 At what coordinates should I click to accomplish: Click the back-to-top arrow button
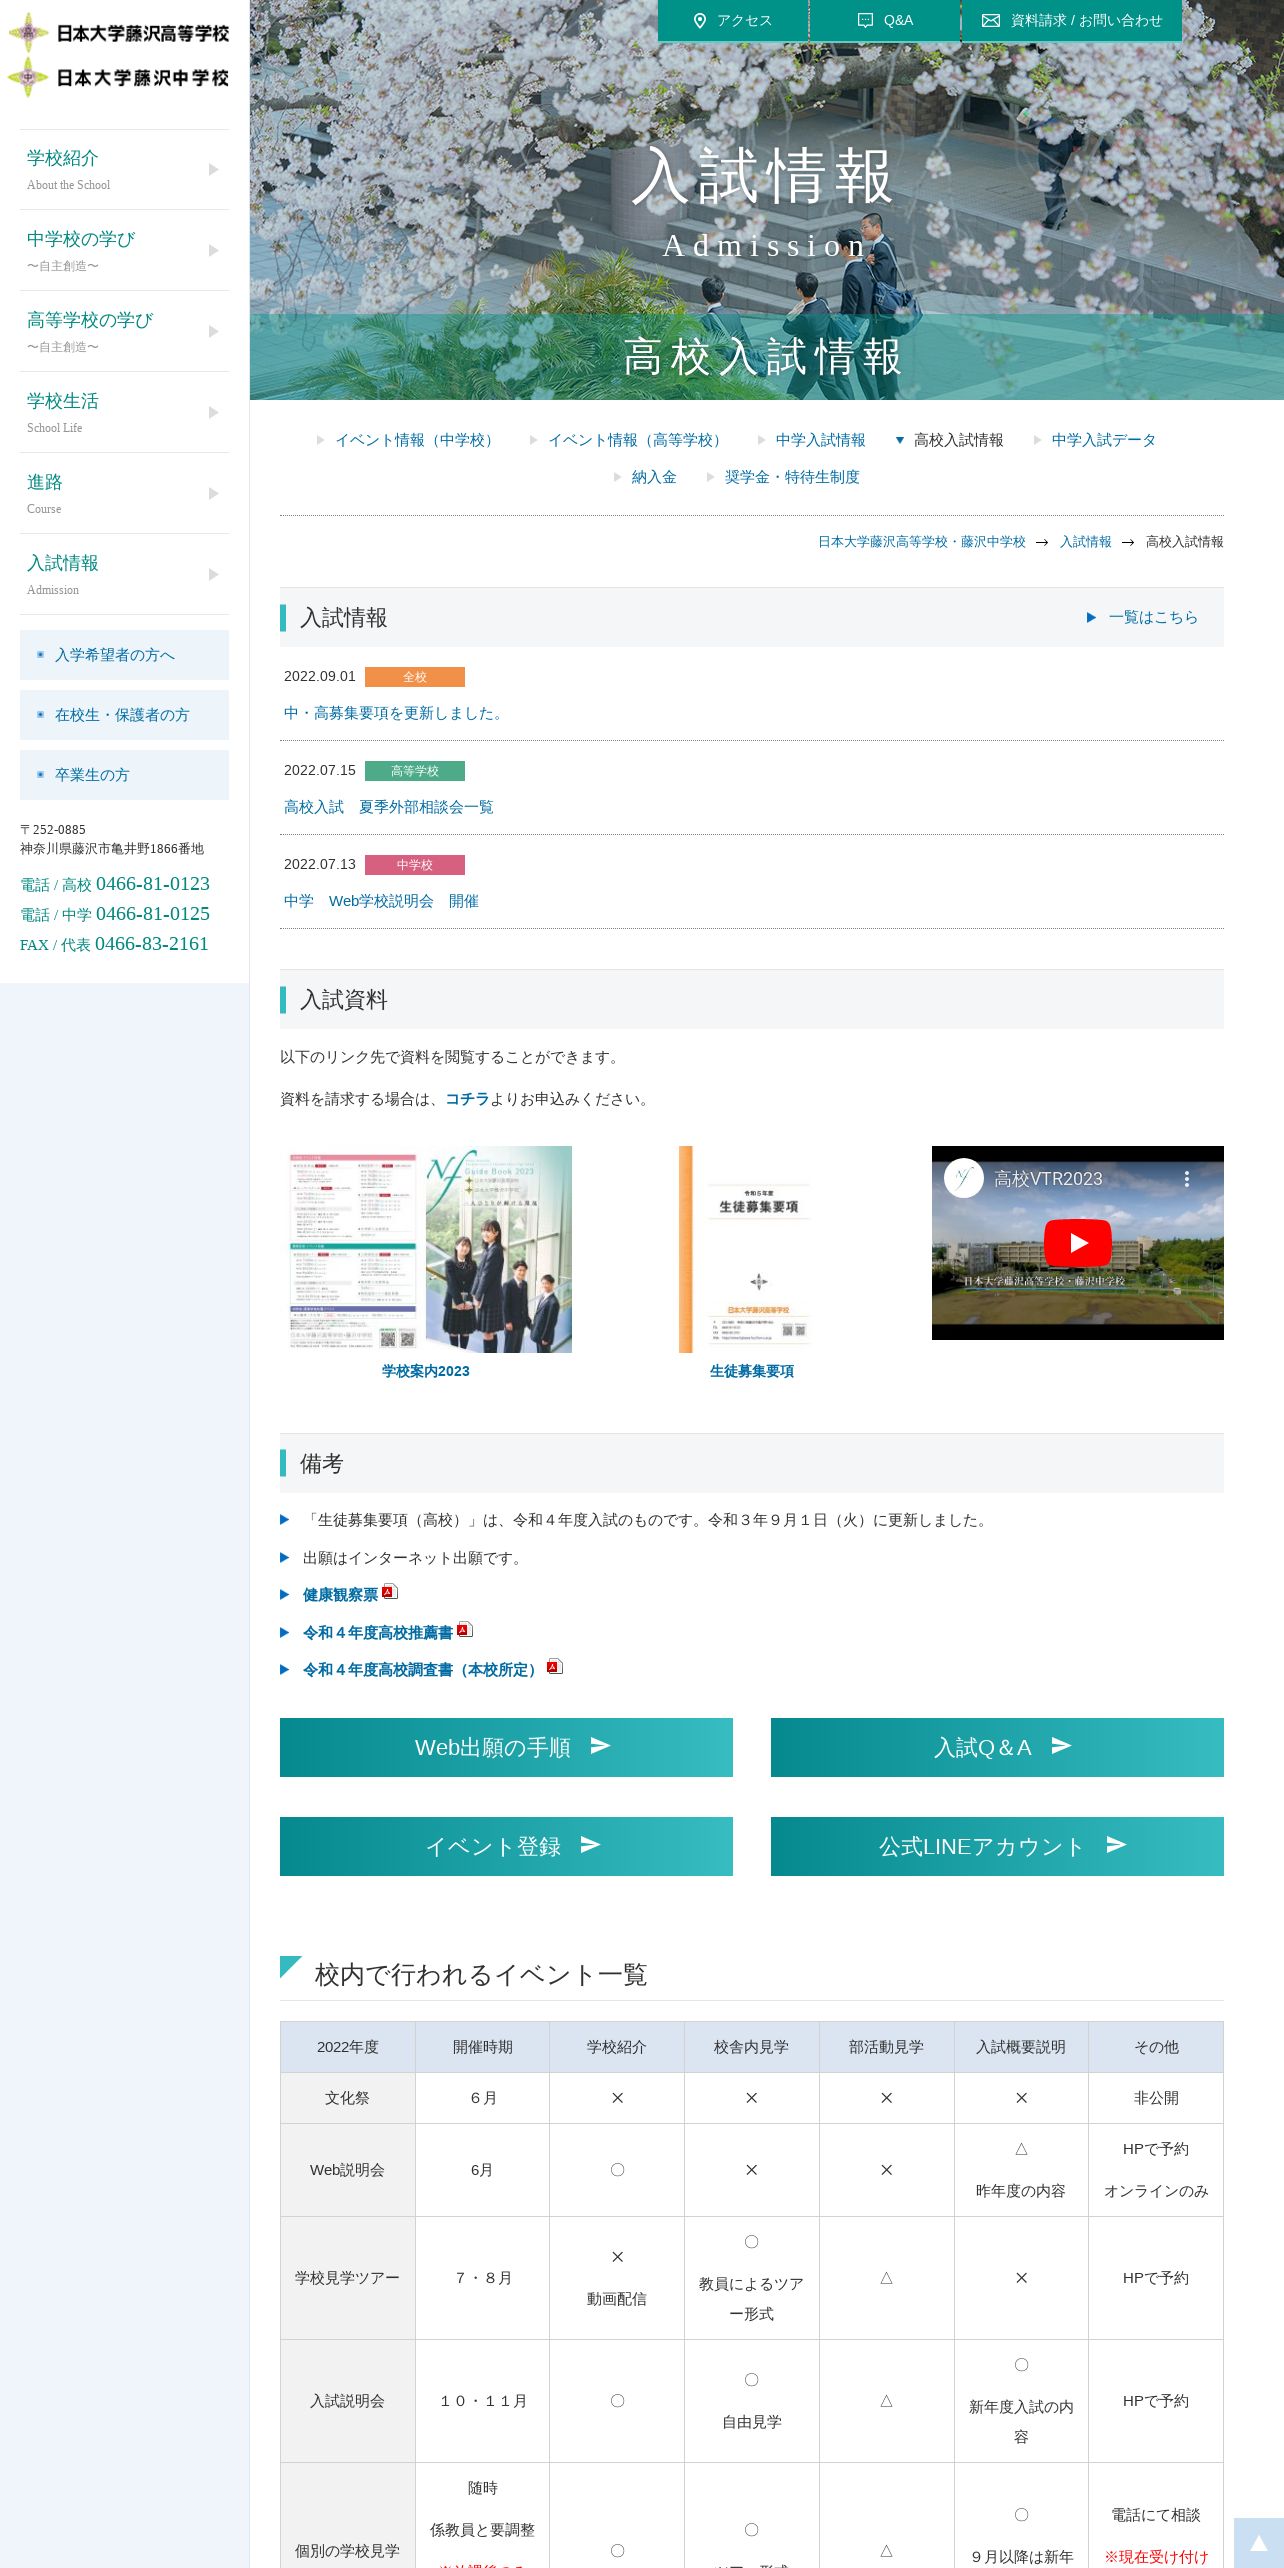click(x=1259, y=2543)
